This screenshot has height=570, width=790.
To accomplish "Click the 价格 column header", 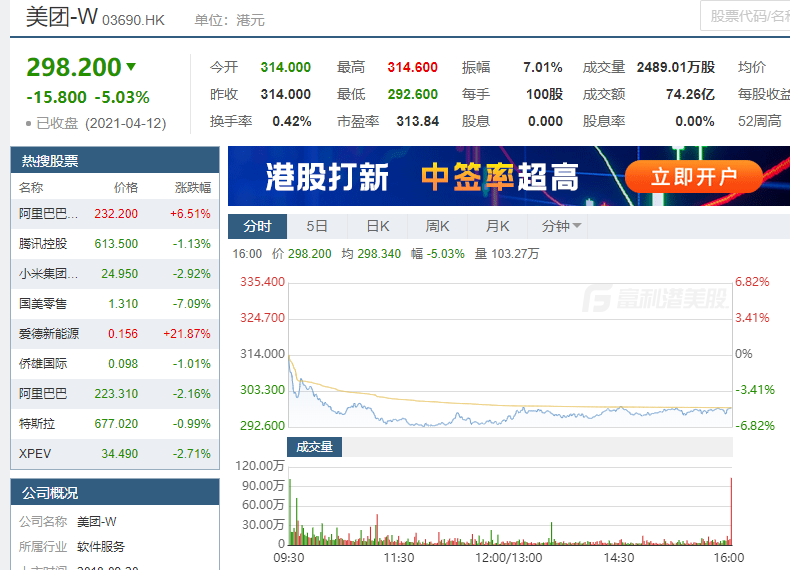I will tap(126, 187).
